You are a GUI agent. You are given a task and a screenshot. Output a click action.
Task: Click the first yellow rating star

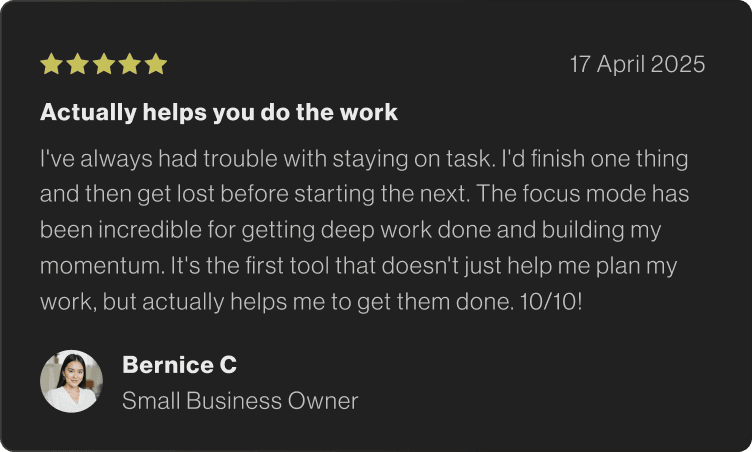[51, 65]
